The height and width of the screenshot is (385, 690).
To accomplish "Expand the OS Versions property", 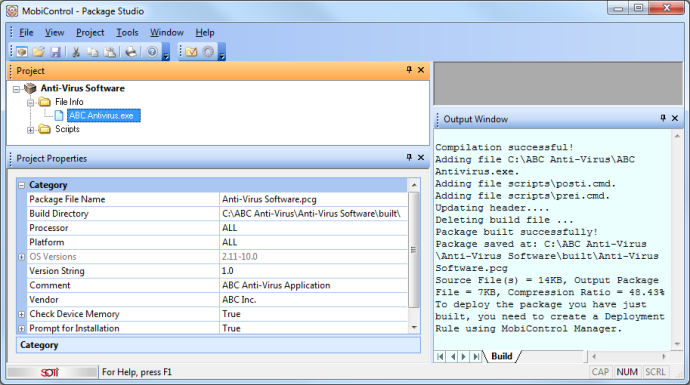I will [22, 257].
